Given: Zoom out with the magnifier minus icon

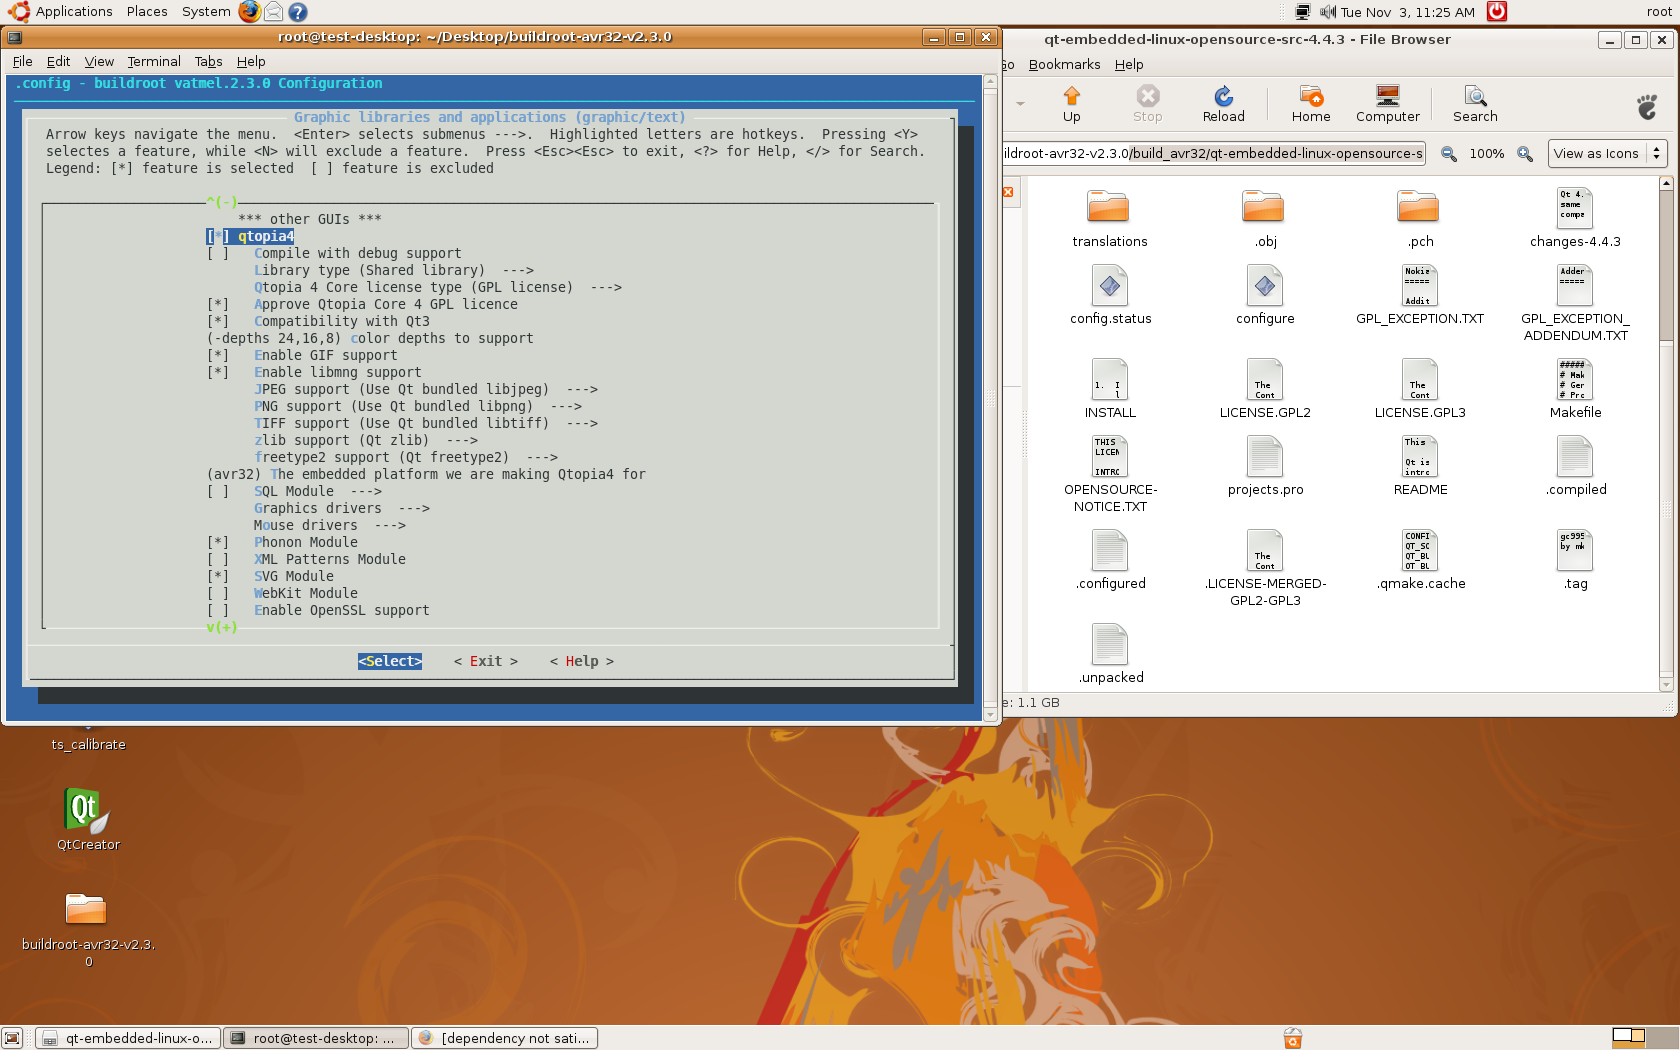Looking at the screenshot, I should click(x=1448, y=154).
